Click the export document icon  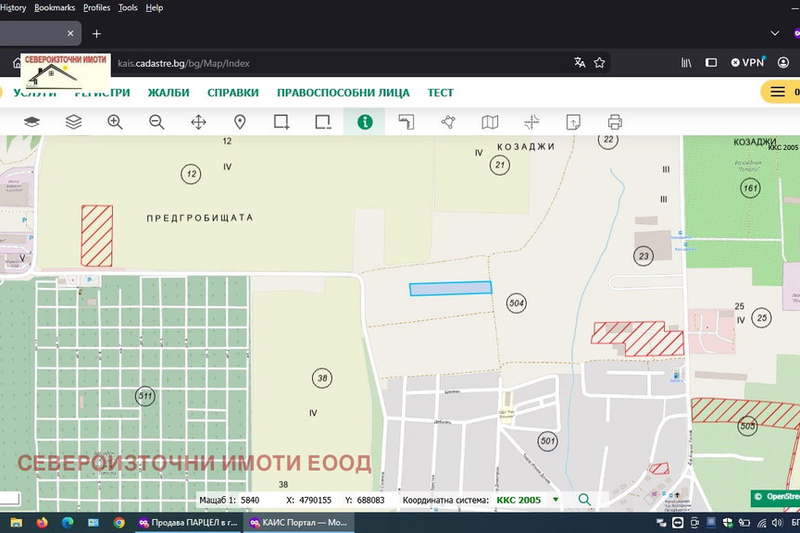[573, 122]
